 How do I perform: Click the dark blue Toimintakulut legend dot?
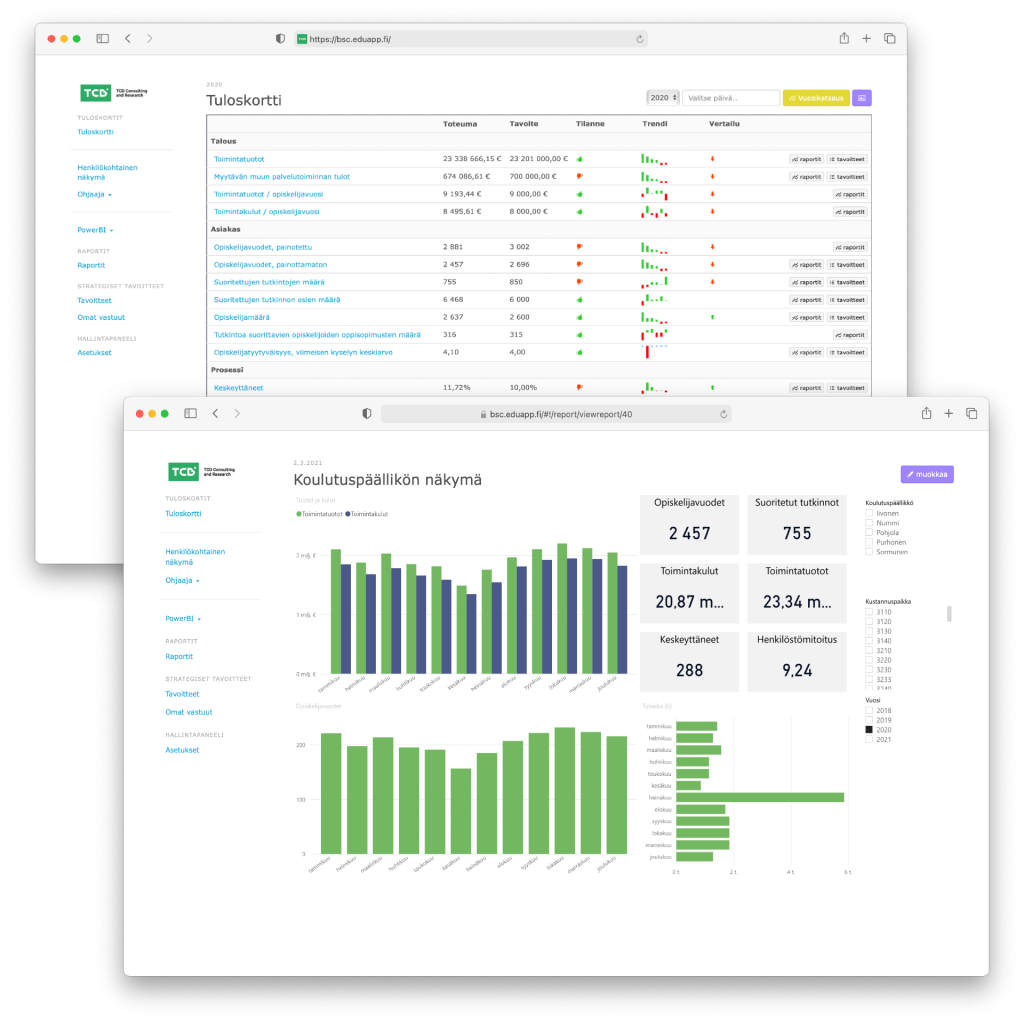[347, 514]
